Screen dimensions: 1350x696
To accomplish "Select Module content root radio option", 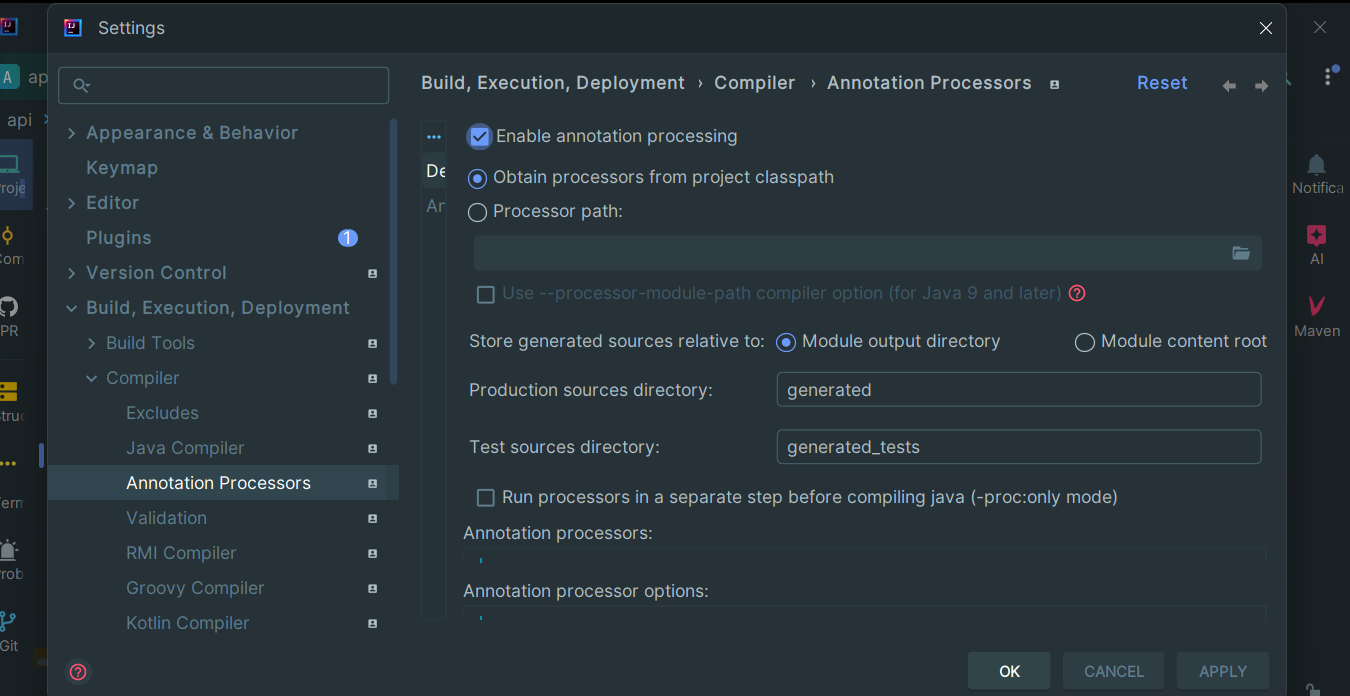I will point(1084,342).
